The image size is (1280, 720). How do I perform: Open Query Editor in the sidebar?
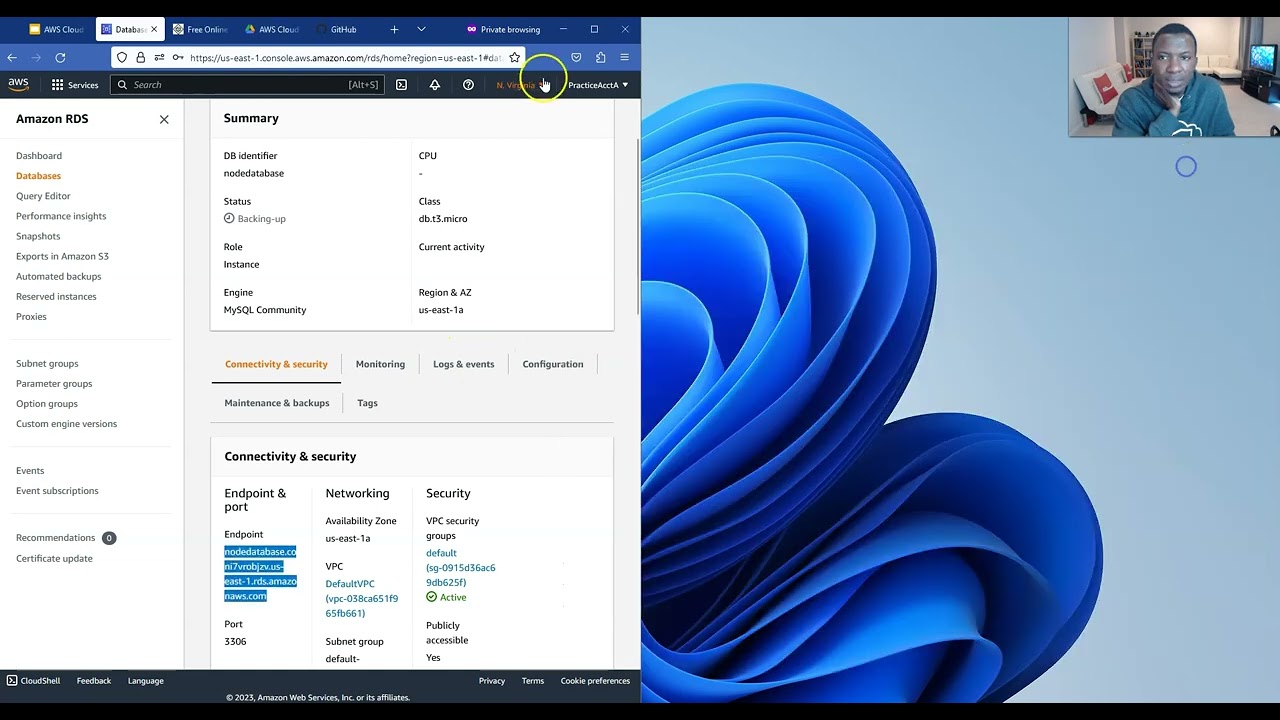pos(43,196)
